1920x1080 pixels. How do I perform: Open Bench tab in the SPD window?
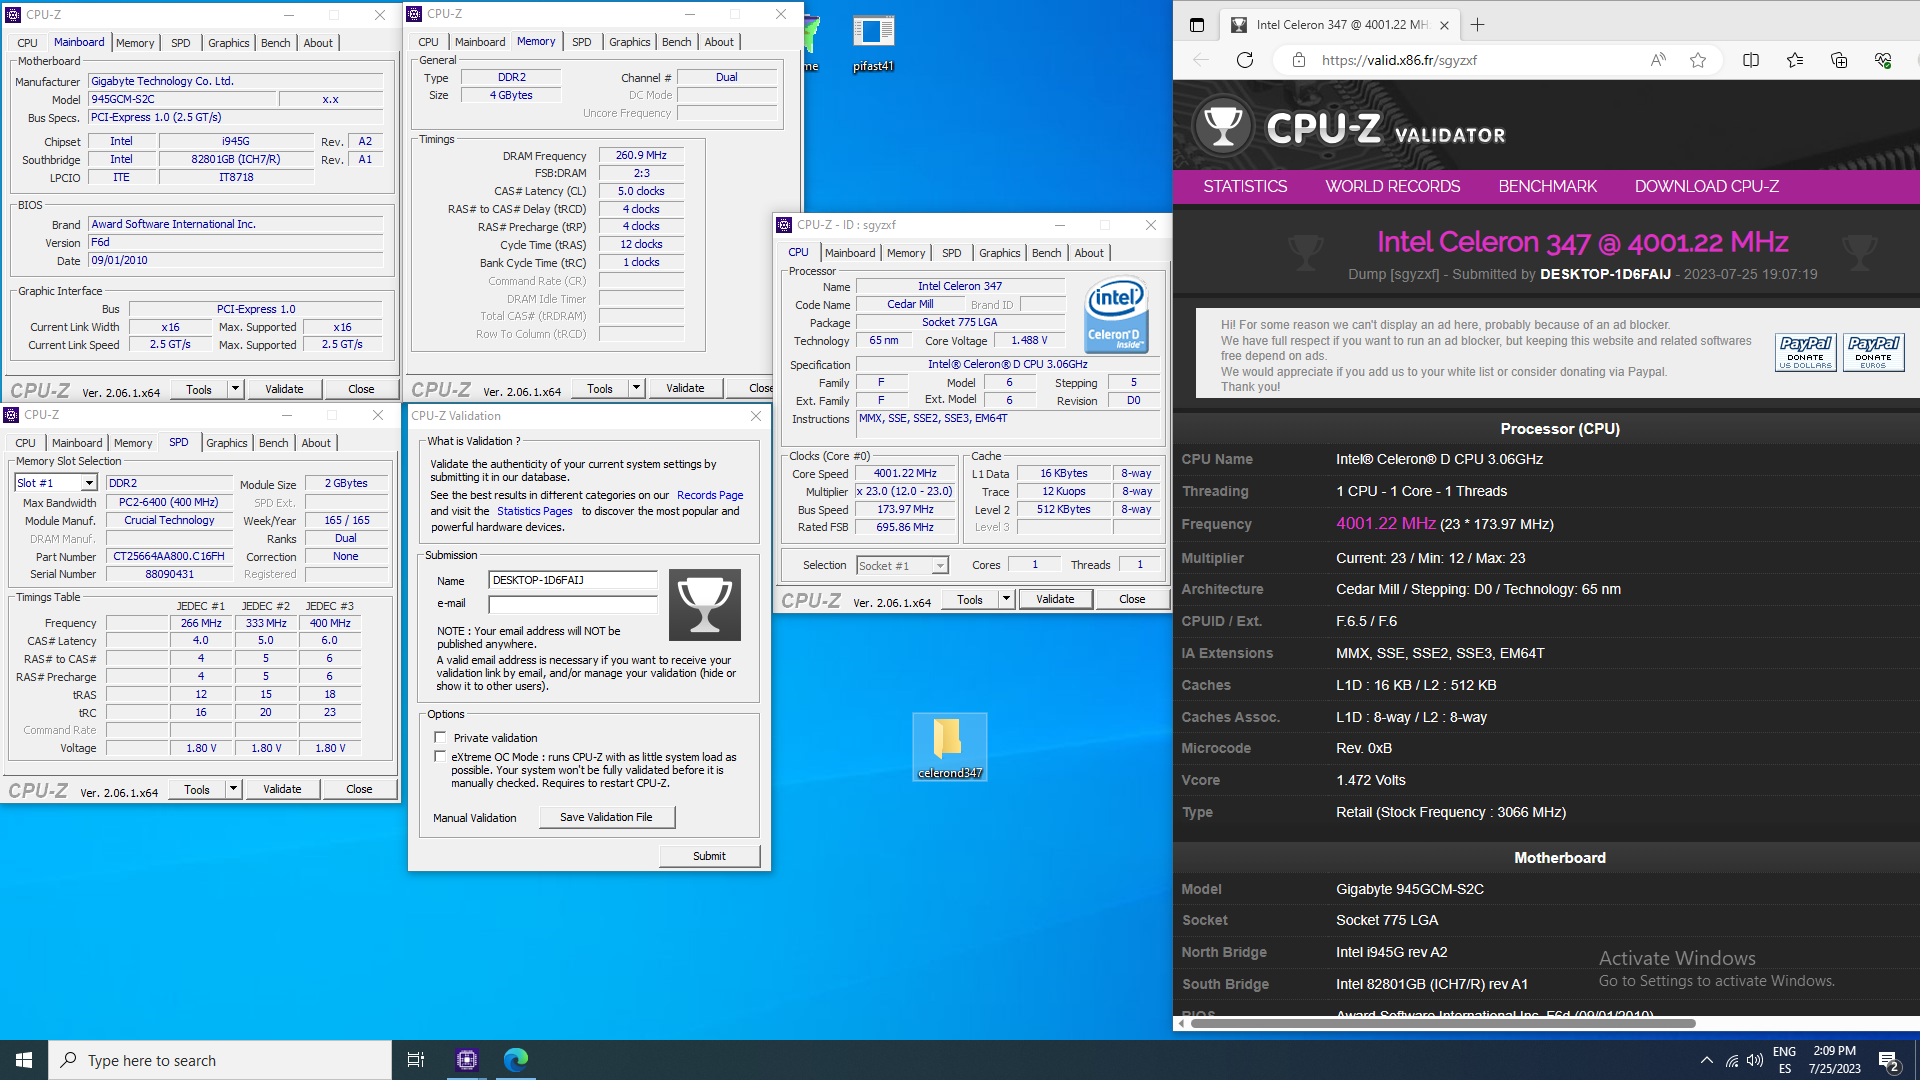point(273,443)
